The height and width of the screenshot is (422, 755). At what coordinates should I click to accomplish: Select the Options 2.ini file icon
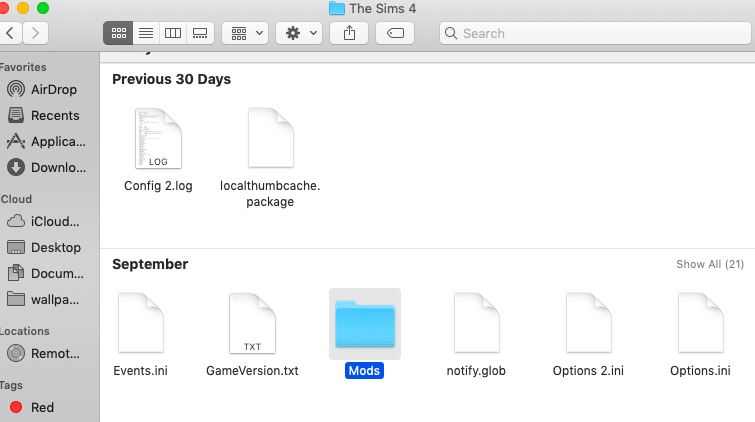[588, 323]
